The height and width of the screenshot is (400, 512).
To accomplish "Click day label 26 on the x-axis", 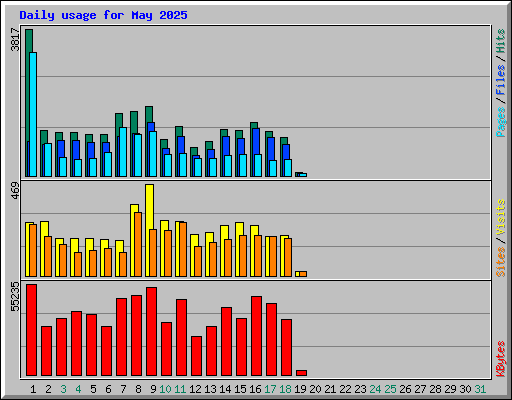I will (405, 389).
